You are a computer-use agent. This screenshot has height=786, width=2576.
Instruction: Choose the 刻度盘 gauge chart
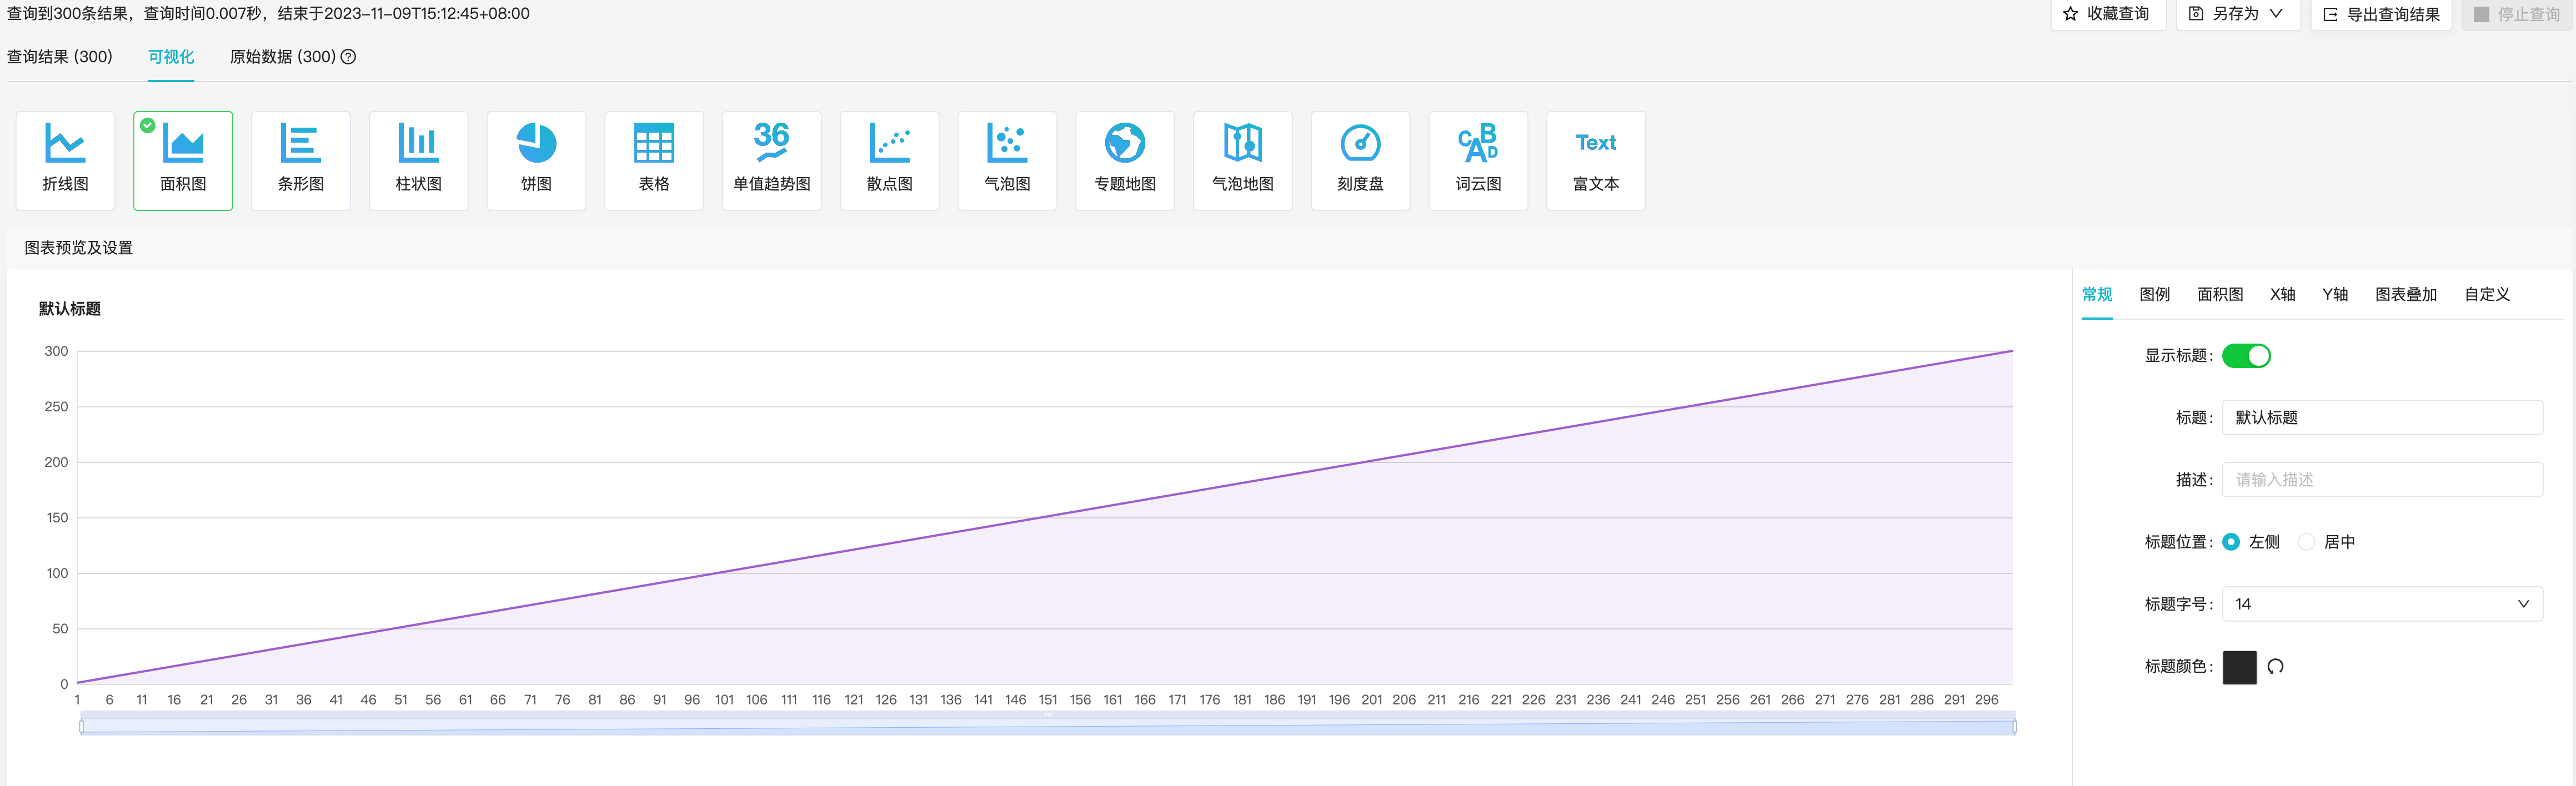point(1360,160)
